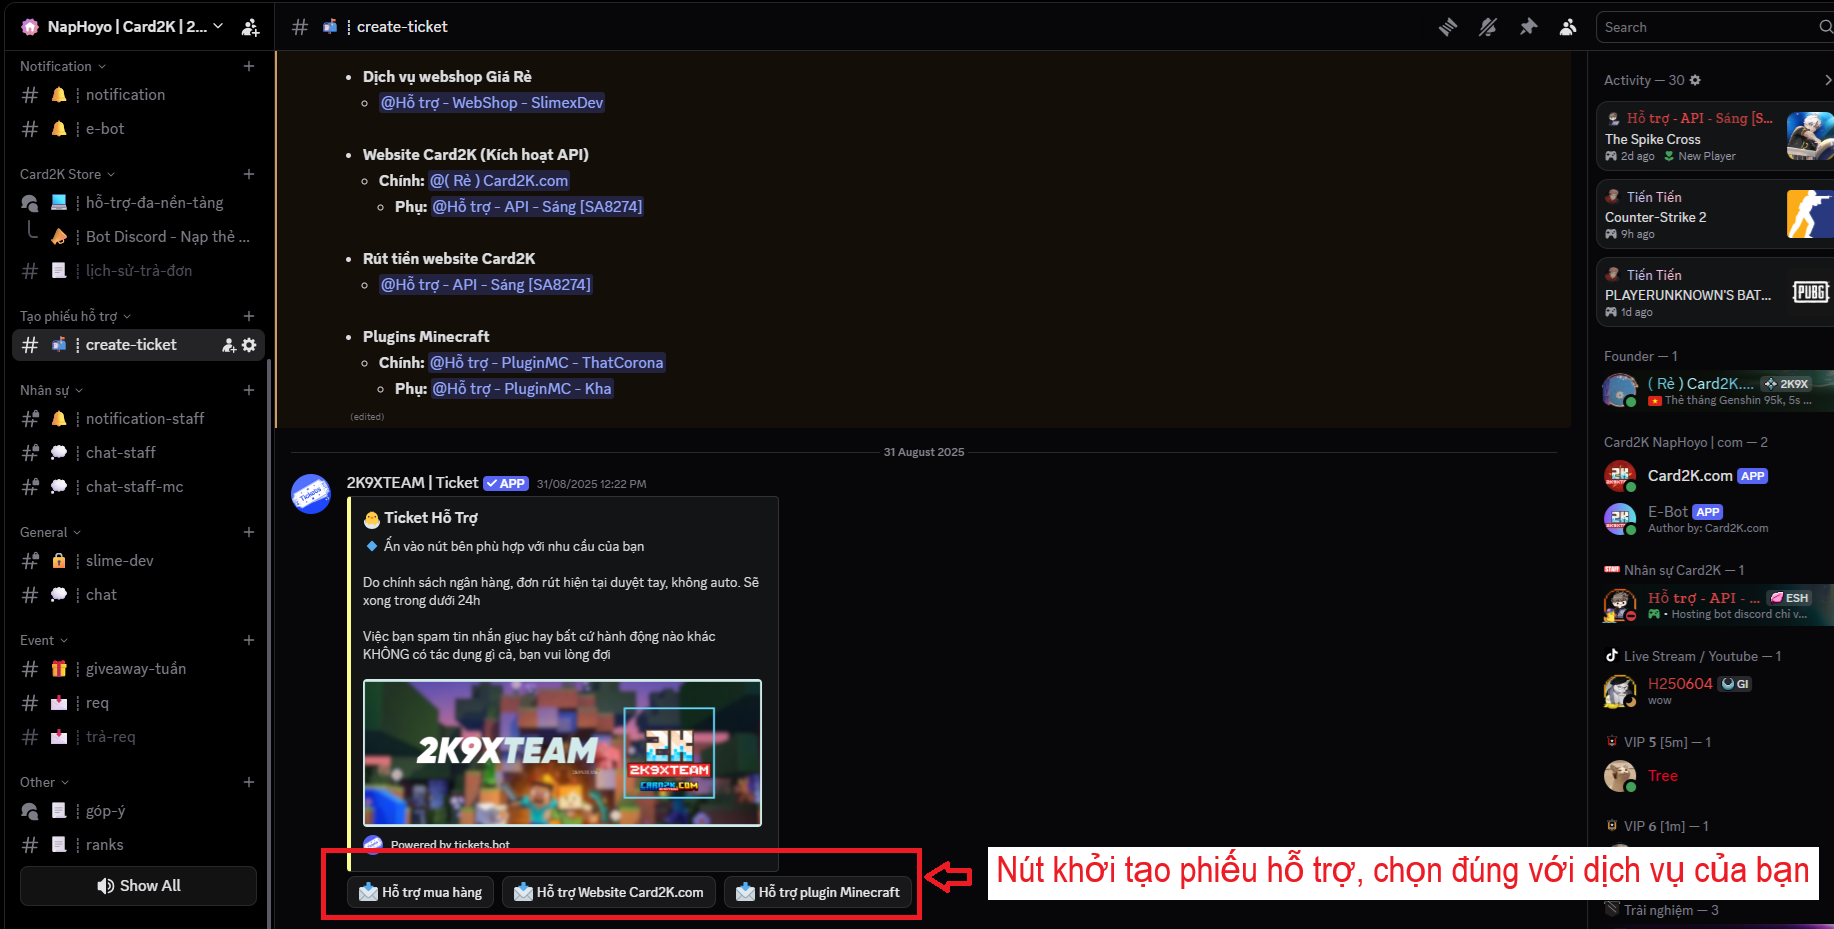Switch to the giveaway-tuần channel
Screen dimensions: 1834x929
135,669
